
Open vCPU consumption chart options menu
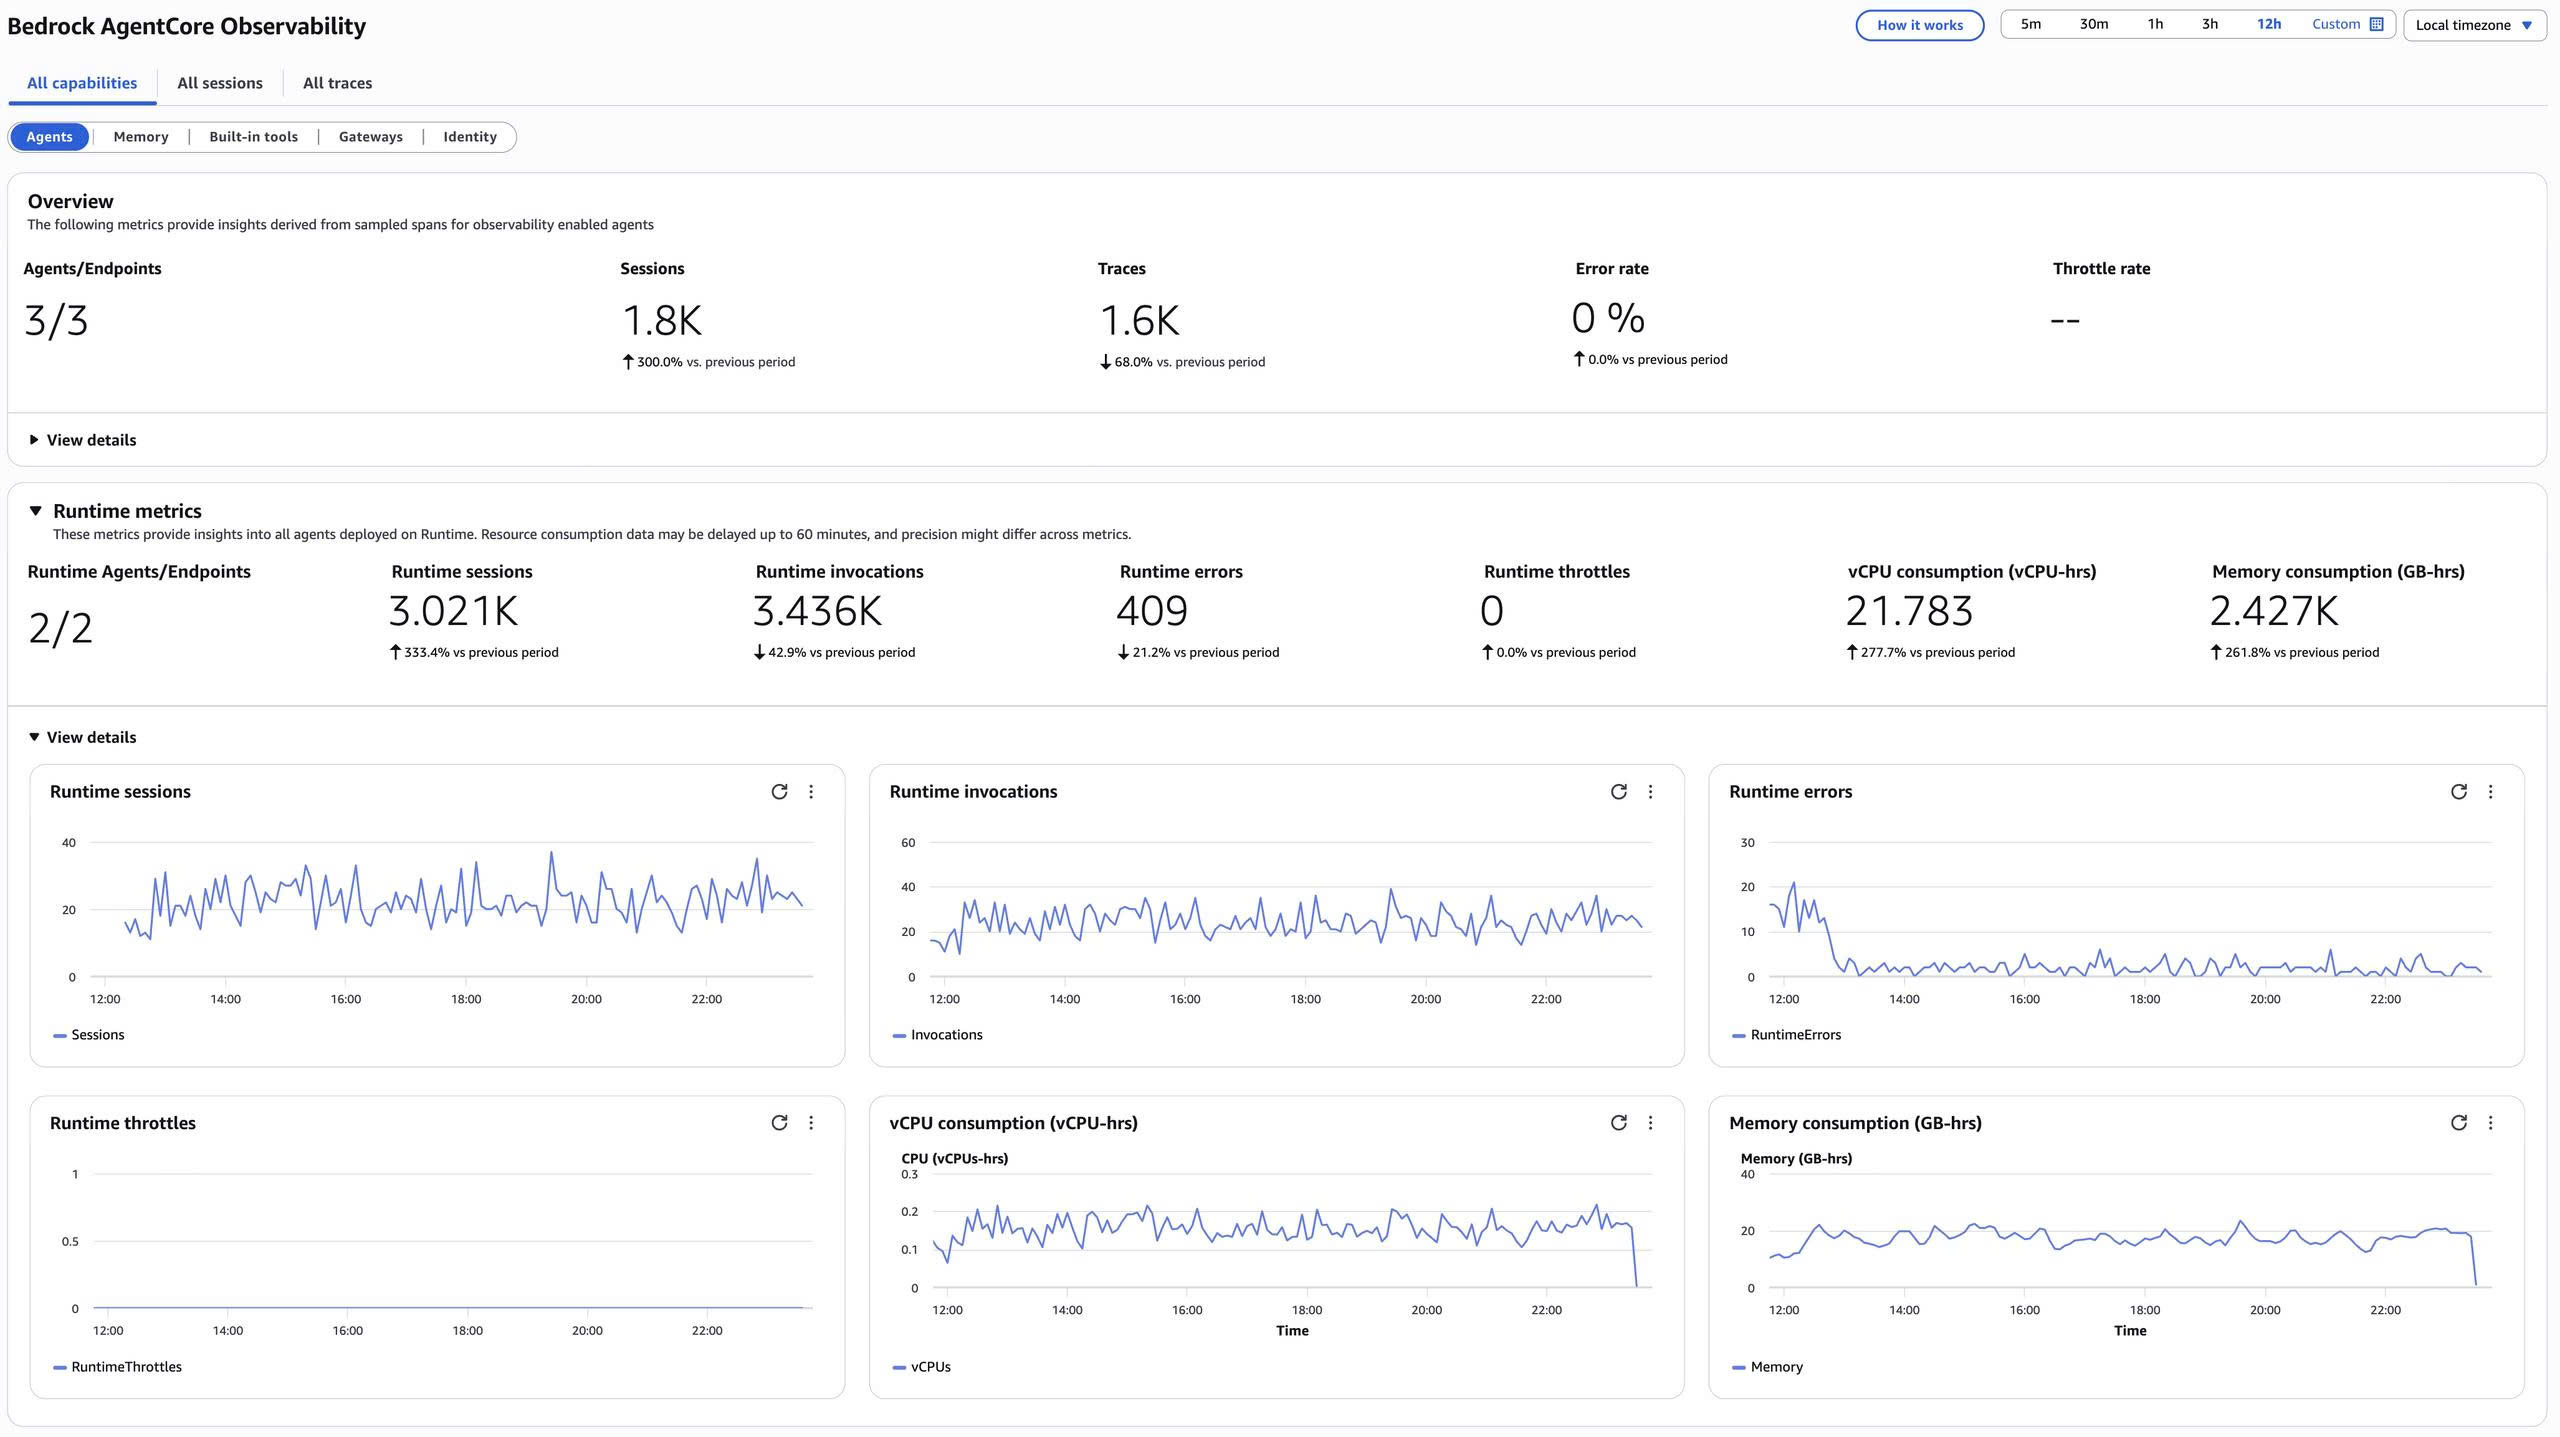1650,1122
